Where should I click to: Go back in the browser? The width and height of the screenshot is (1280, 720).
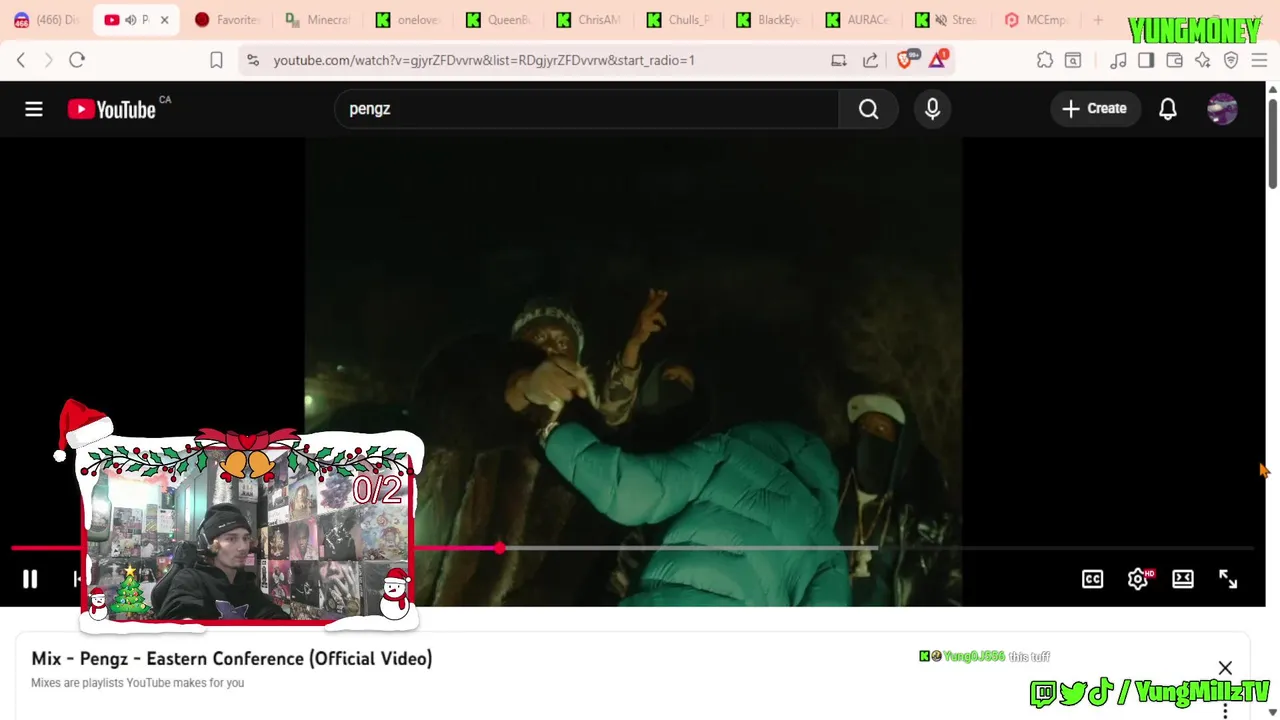click(x=21, y=60)
